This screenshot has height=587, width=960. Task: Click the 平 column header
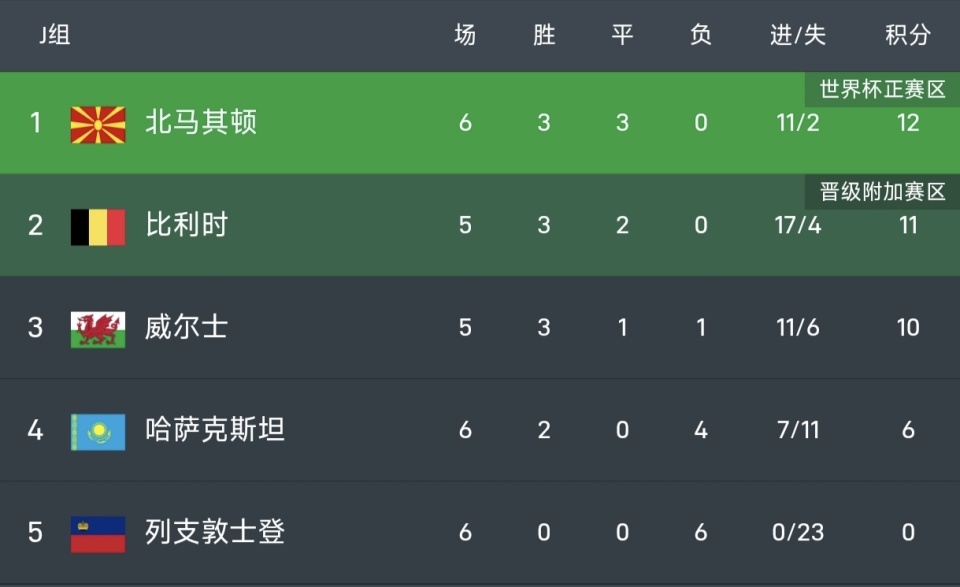pyautogui.click(x=622, y=36)
